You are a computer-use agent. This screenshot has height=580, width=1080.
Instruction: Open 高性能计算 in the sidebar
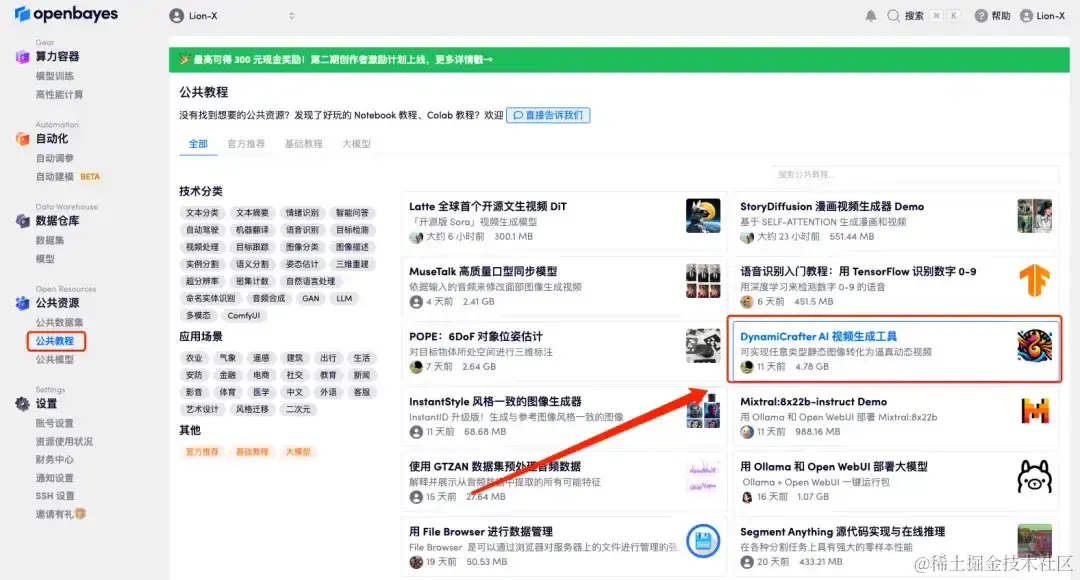(x=59, y=94)
